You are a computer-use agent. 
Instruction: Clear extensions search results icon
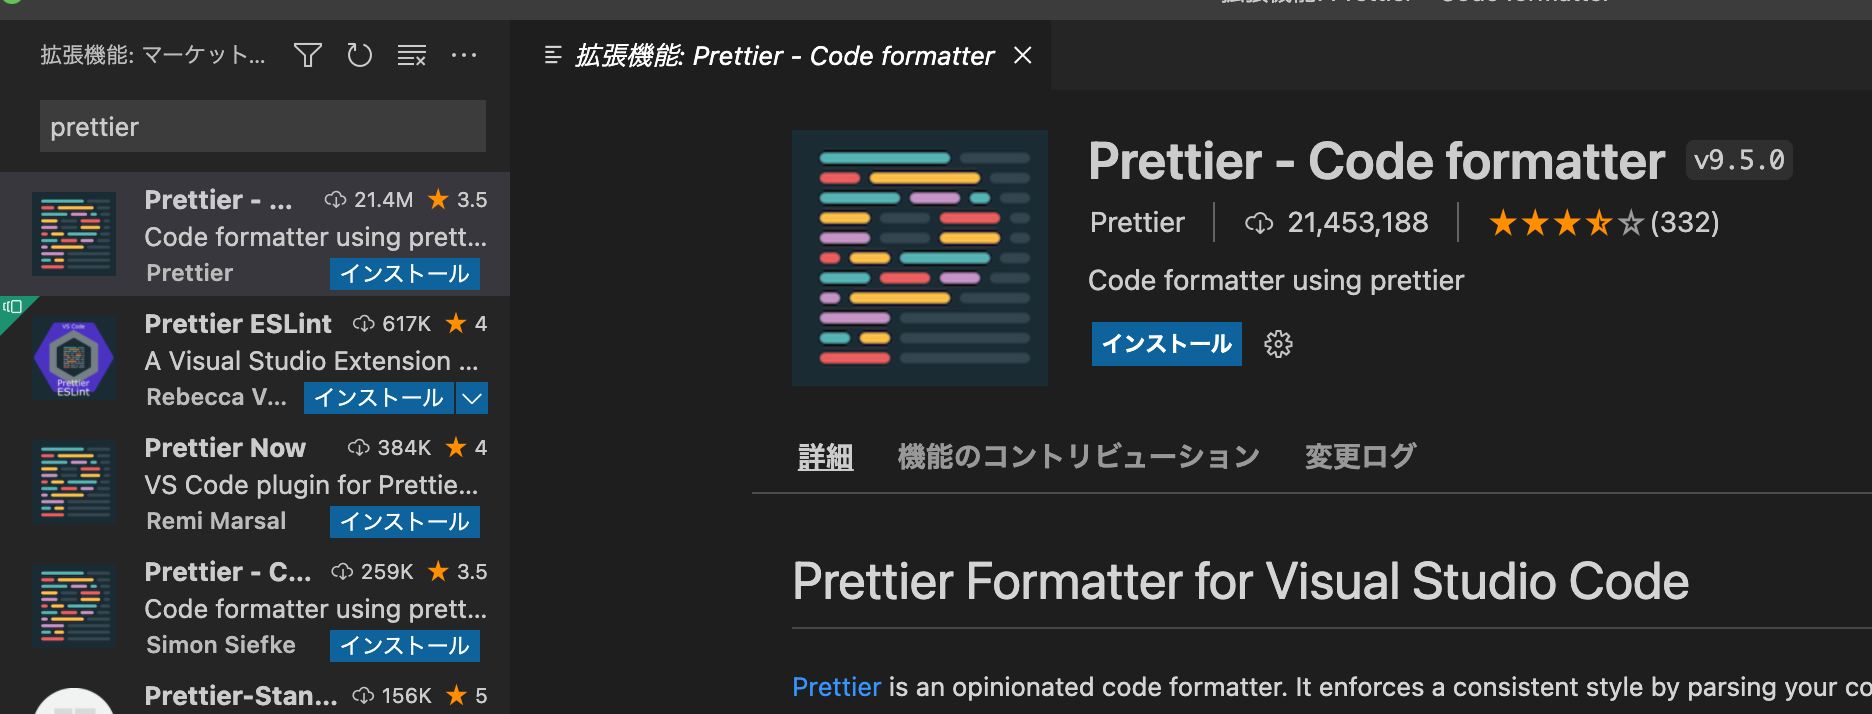coord(412,55)
